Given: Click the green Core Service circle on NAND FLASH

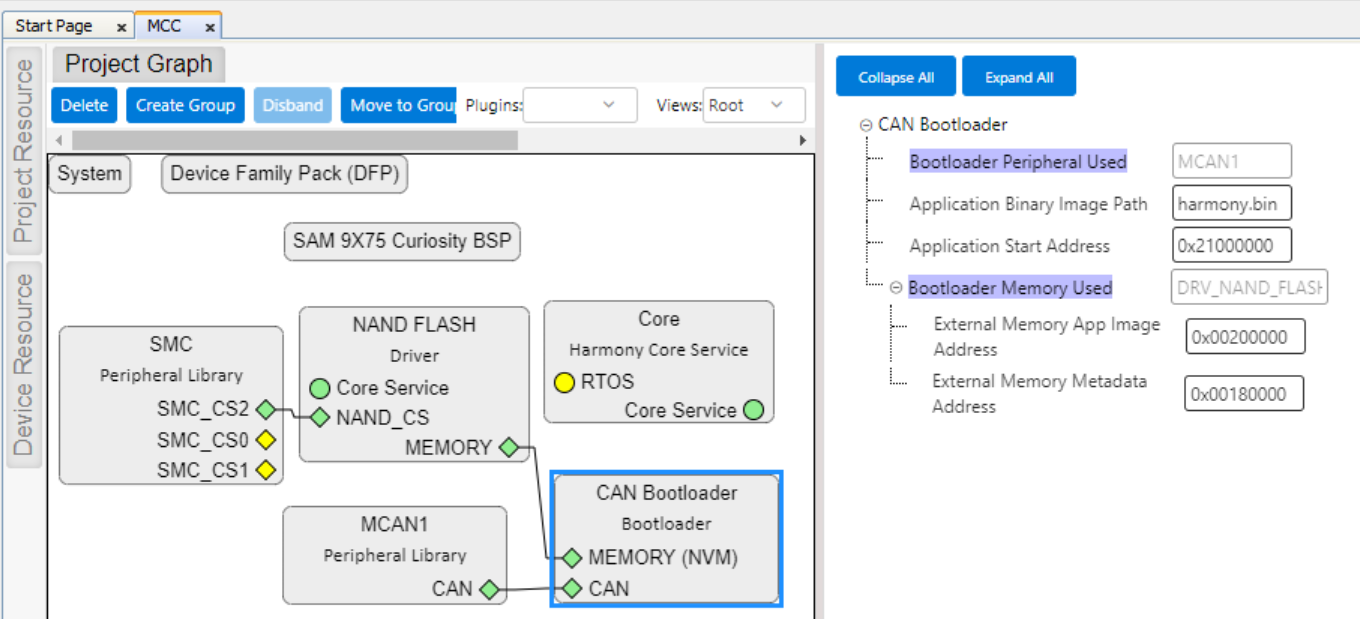Looking at the screenshot, I should (320, 387).
